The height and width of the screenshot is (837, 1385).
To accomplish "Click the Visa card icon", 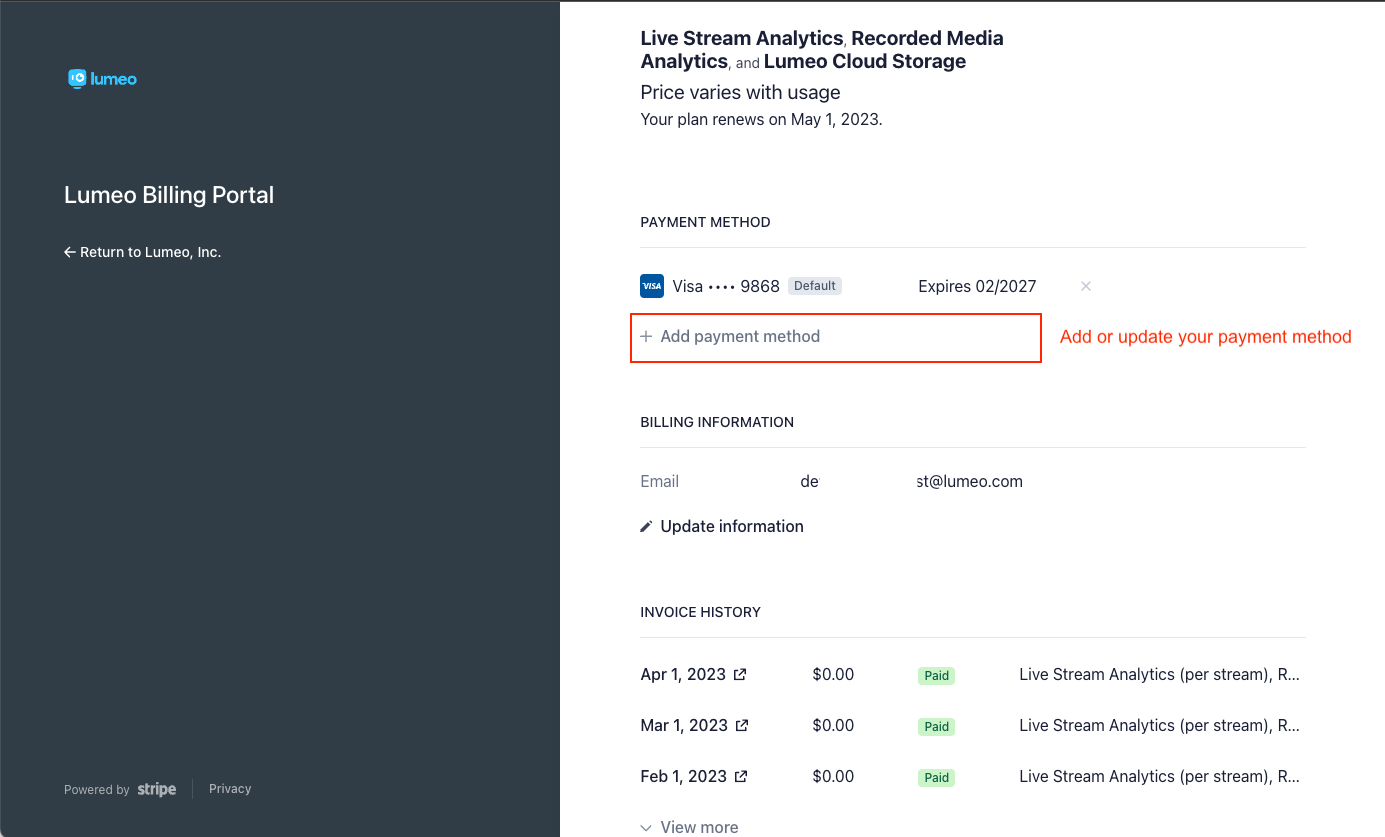I will click(652, 286).
